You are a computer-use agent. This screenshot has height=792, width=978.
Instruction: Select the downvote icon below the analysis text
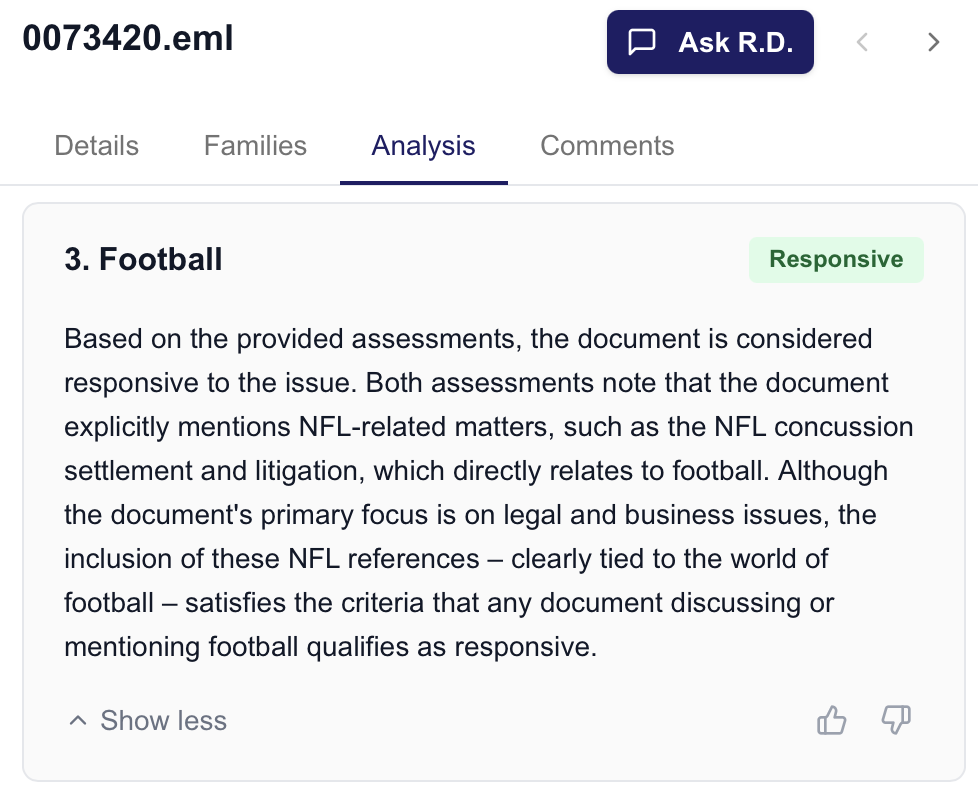click(x=895, y=720)
